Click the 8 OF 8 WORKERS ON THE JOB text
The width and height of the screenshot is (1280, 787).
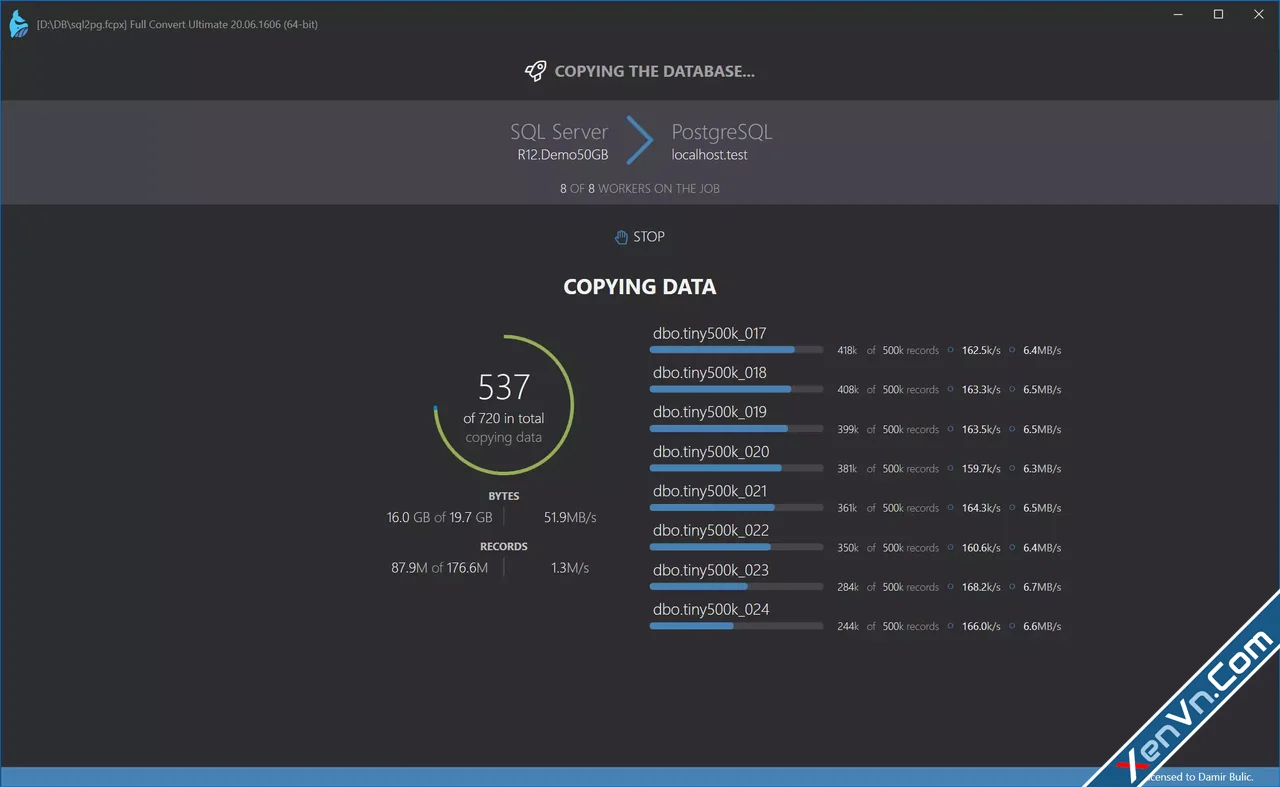click(640, 188)
